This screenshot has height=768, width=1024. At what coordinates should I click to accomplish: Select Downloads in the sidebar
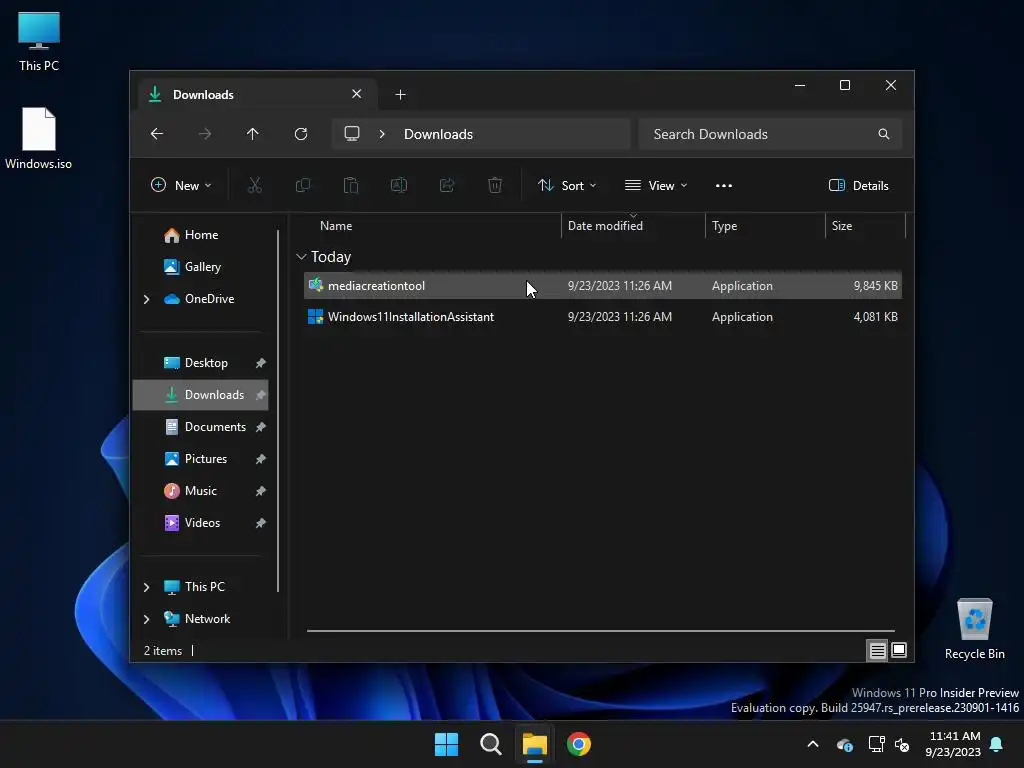(200, 395)
